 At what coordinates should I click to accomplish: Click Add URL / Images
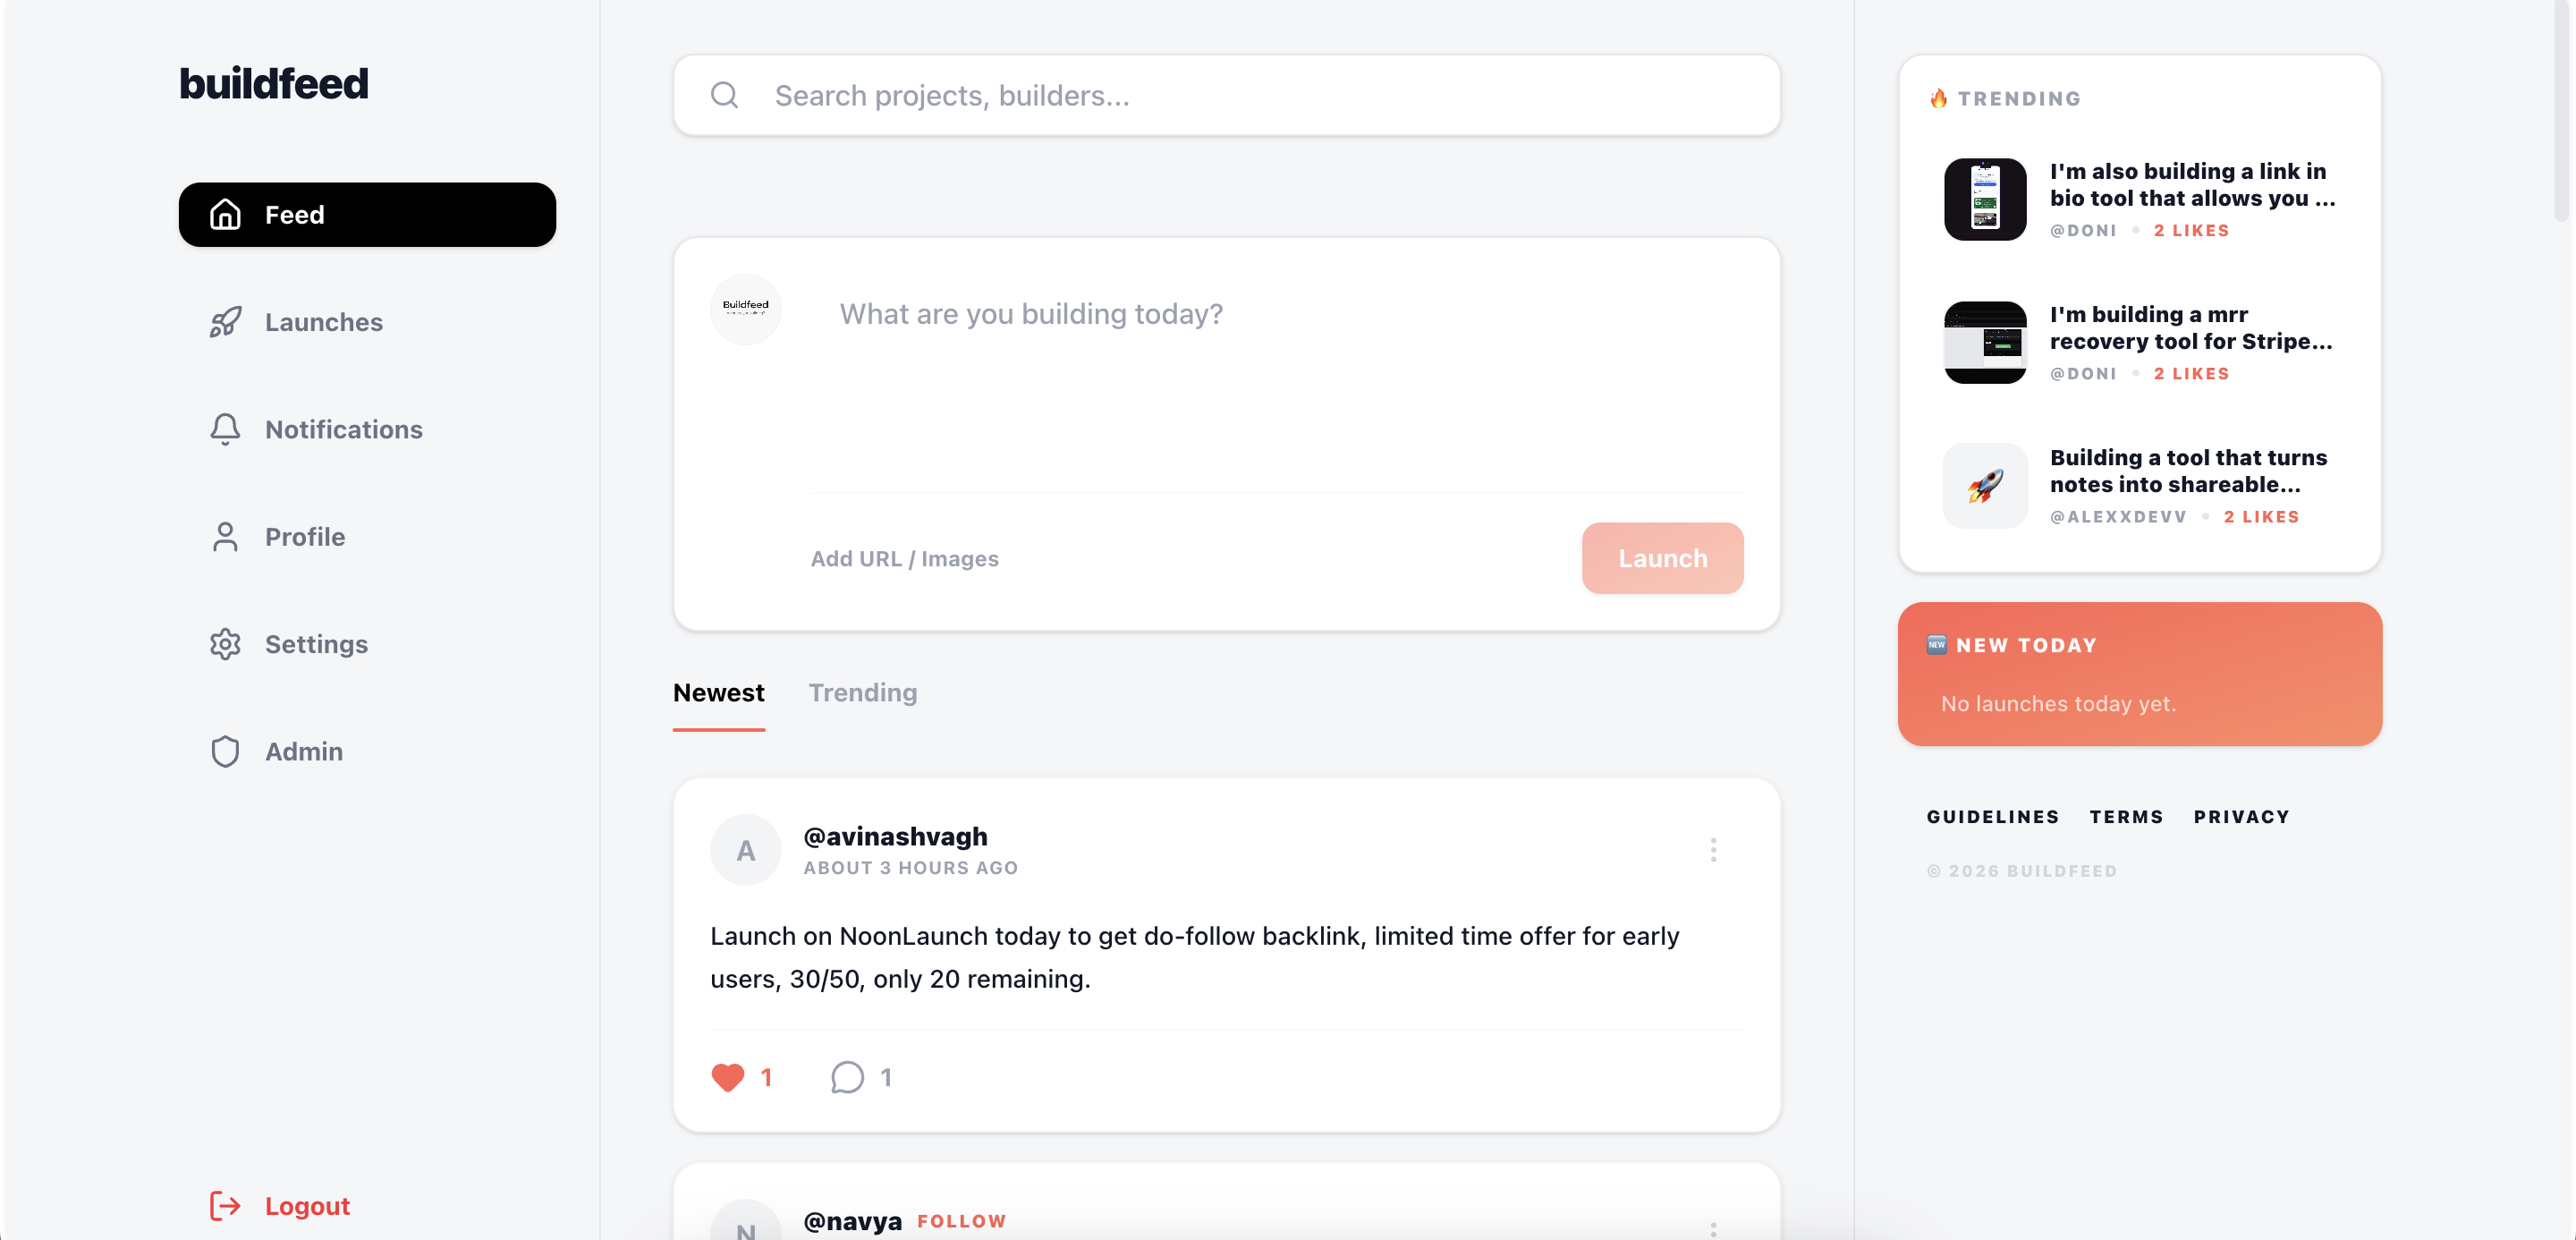click(904, 558)
